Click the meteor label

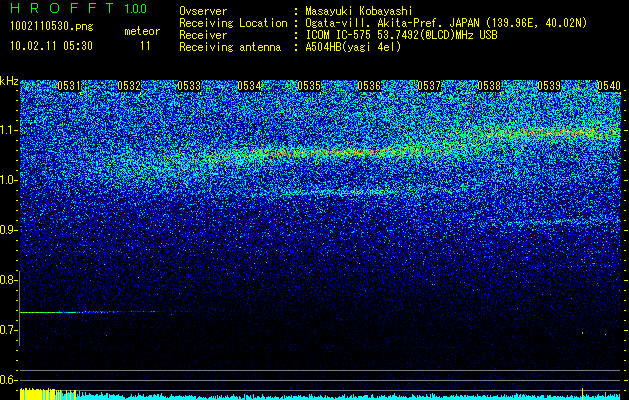click(x=142, y=31)
